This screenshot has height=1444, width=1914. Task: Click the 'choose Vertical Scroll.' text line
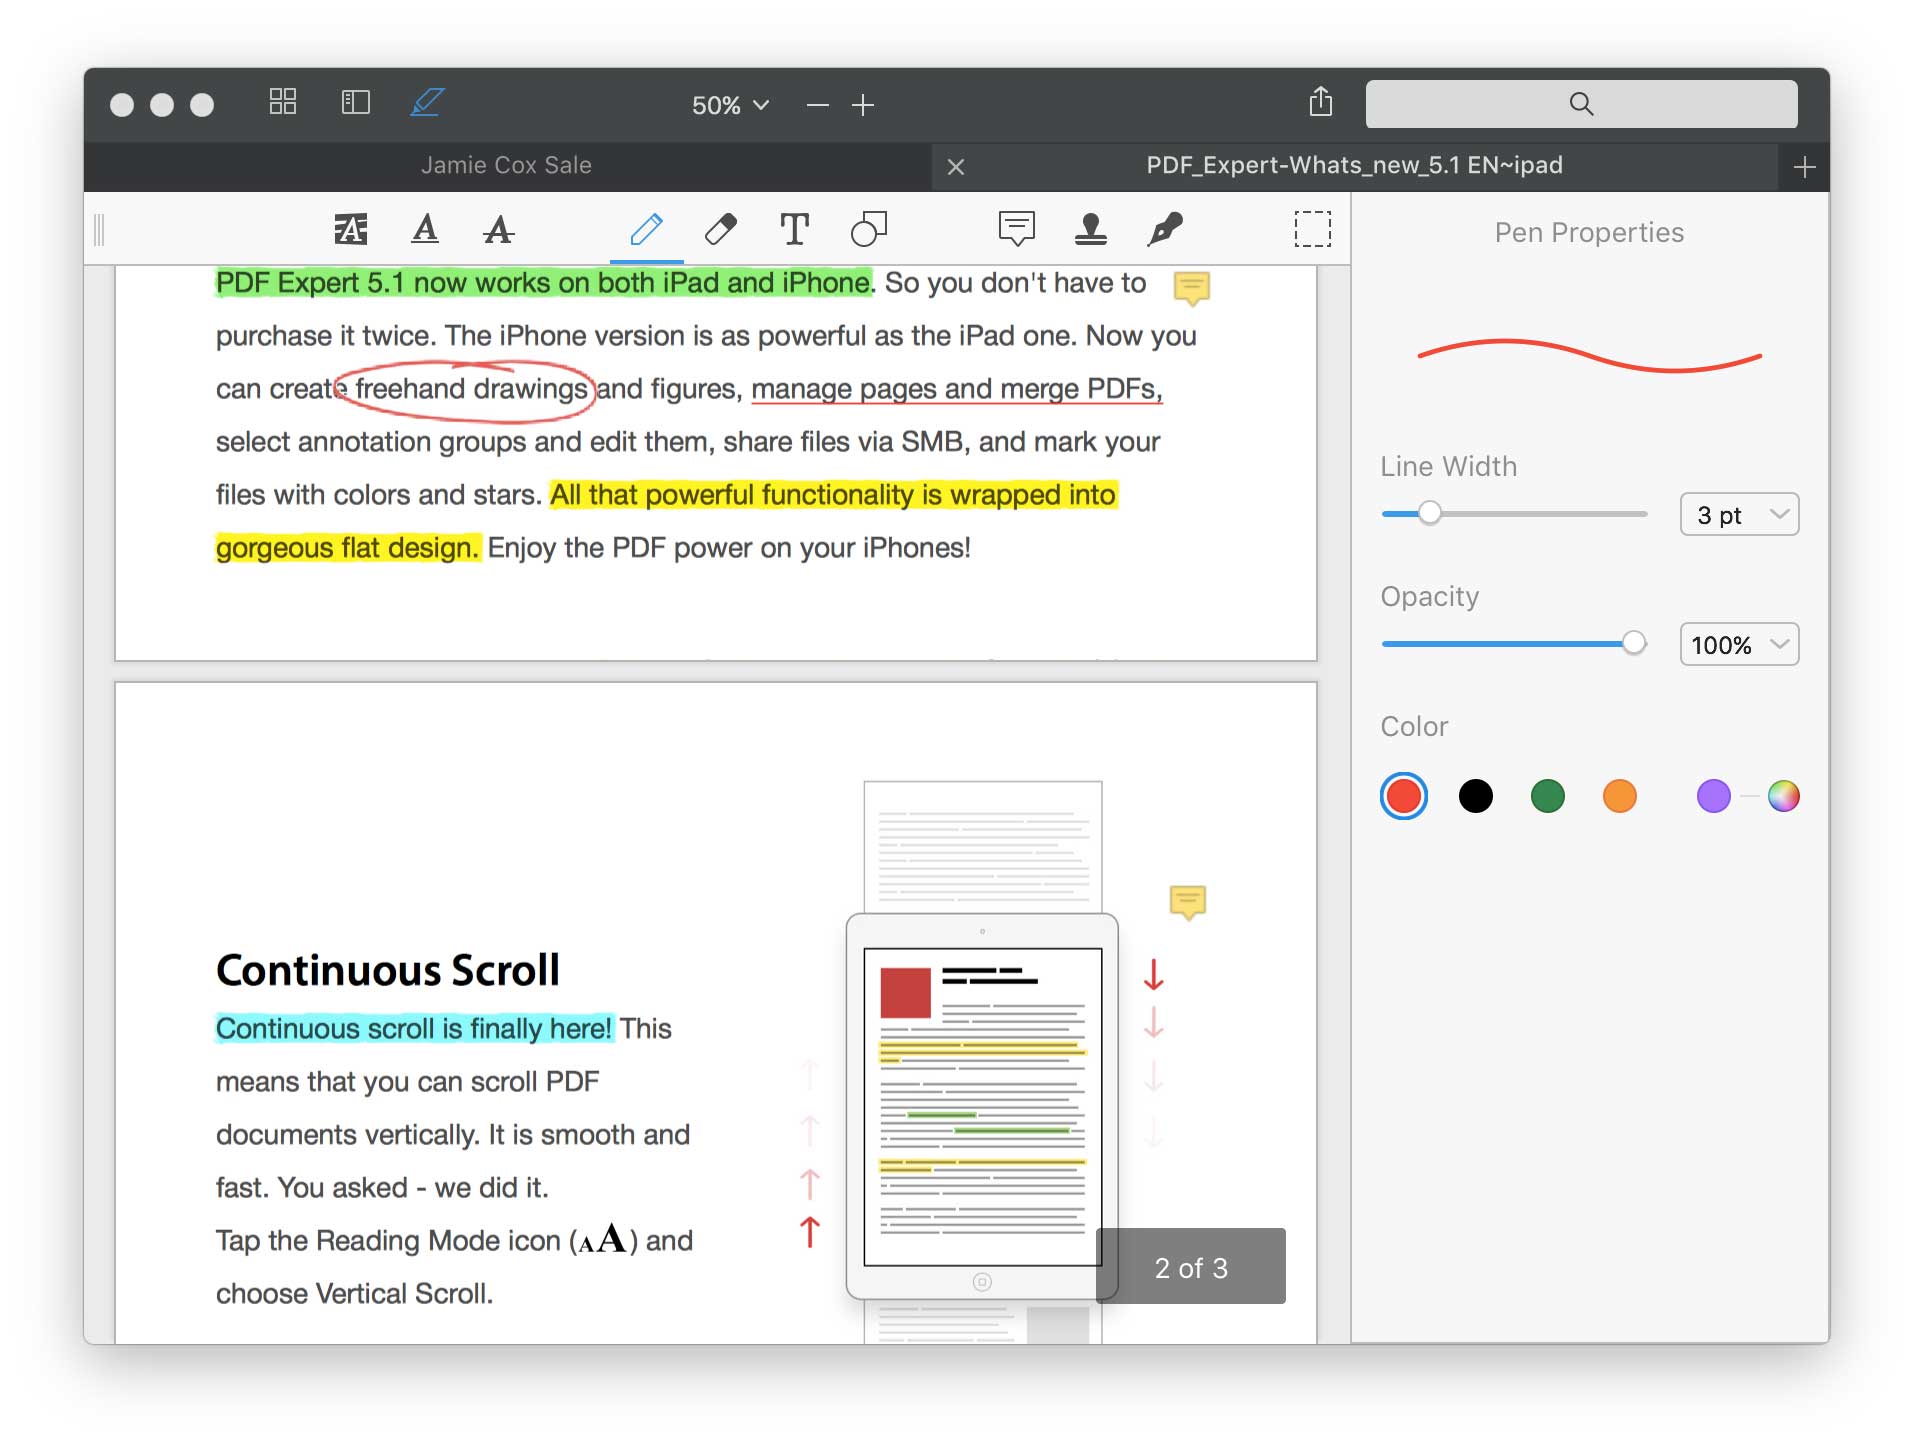coord(355,1294)
